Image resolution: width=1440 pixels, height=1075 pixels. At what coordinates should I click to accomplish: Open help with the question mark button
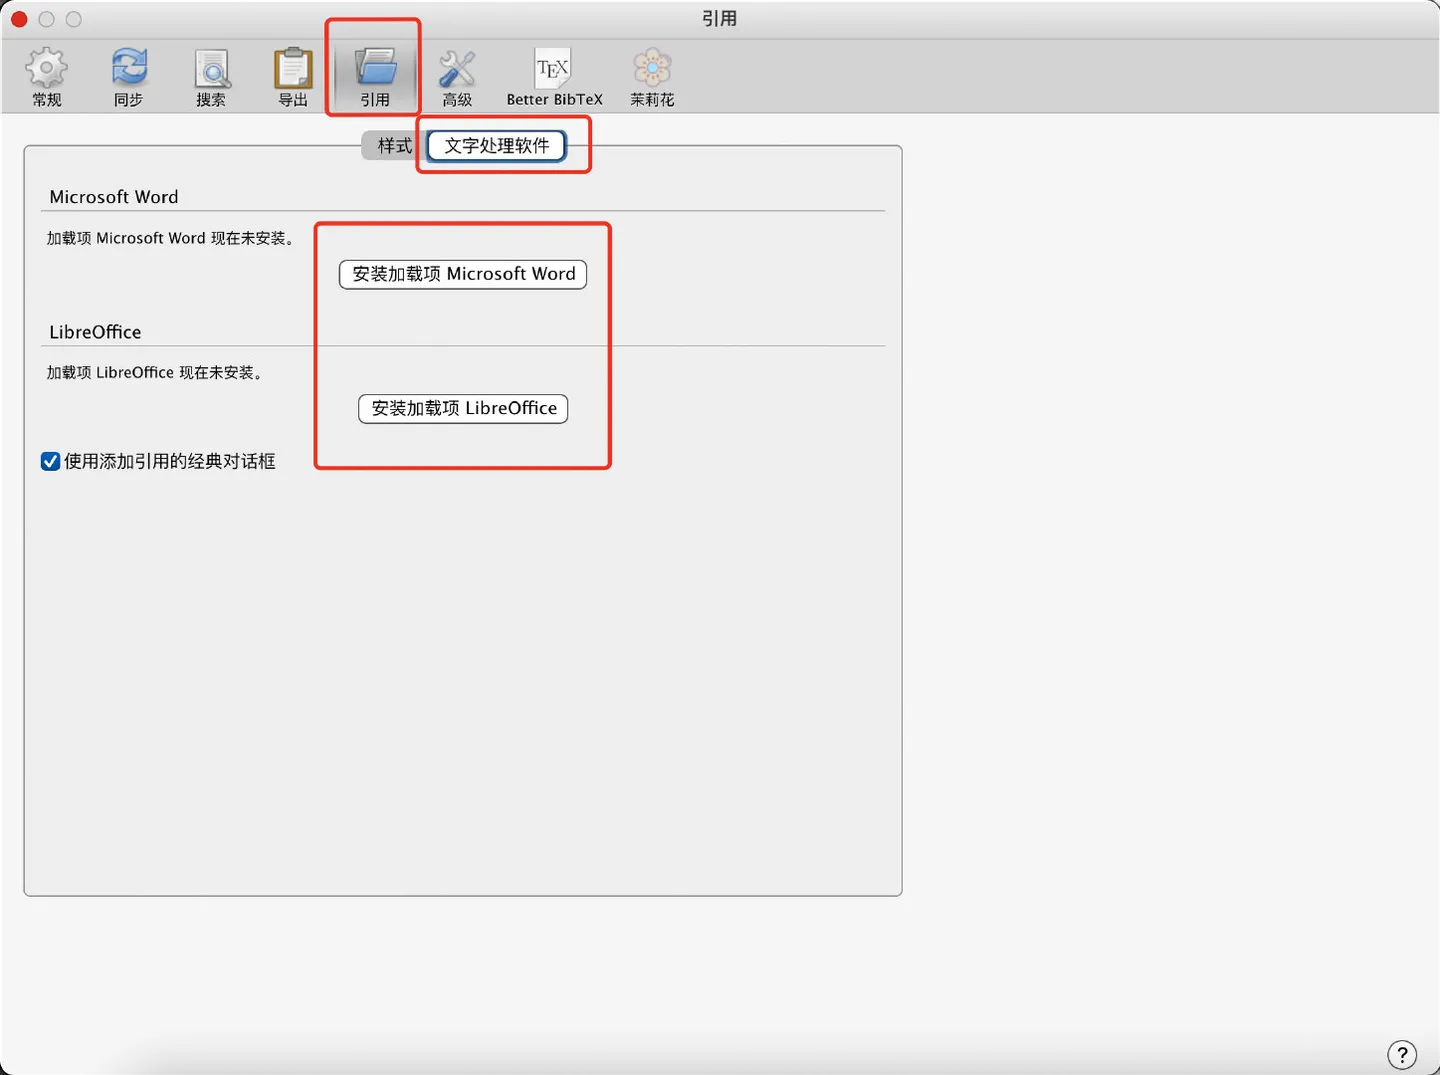coord(1402,1054)
